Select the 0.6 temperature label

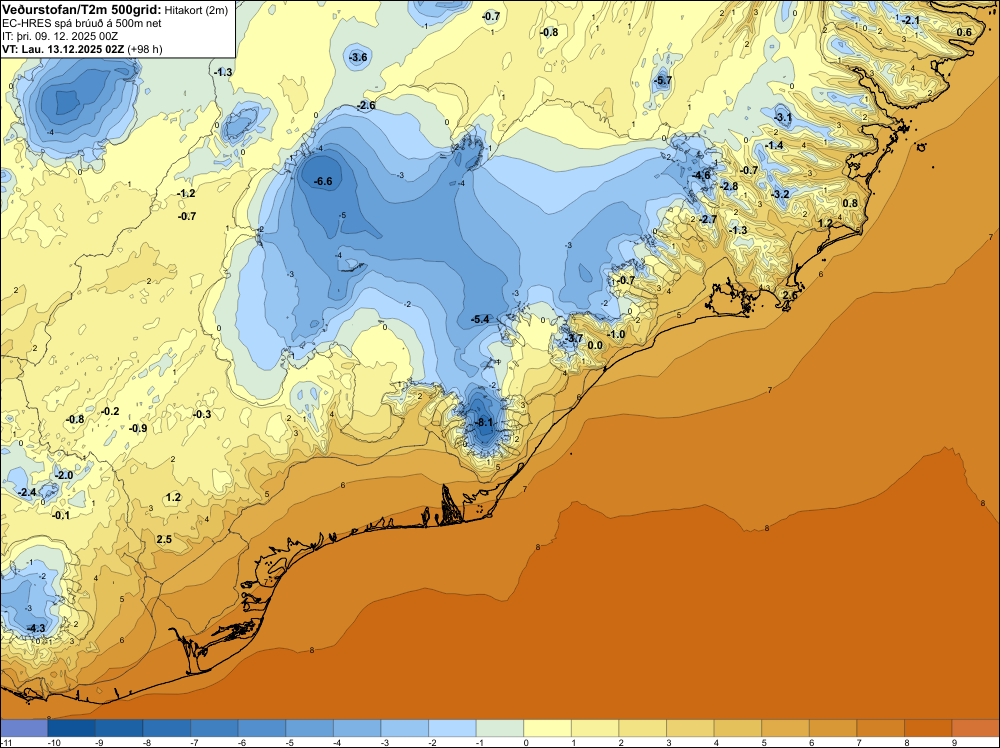click(964, 32)
